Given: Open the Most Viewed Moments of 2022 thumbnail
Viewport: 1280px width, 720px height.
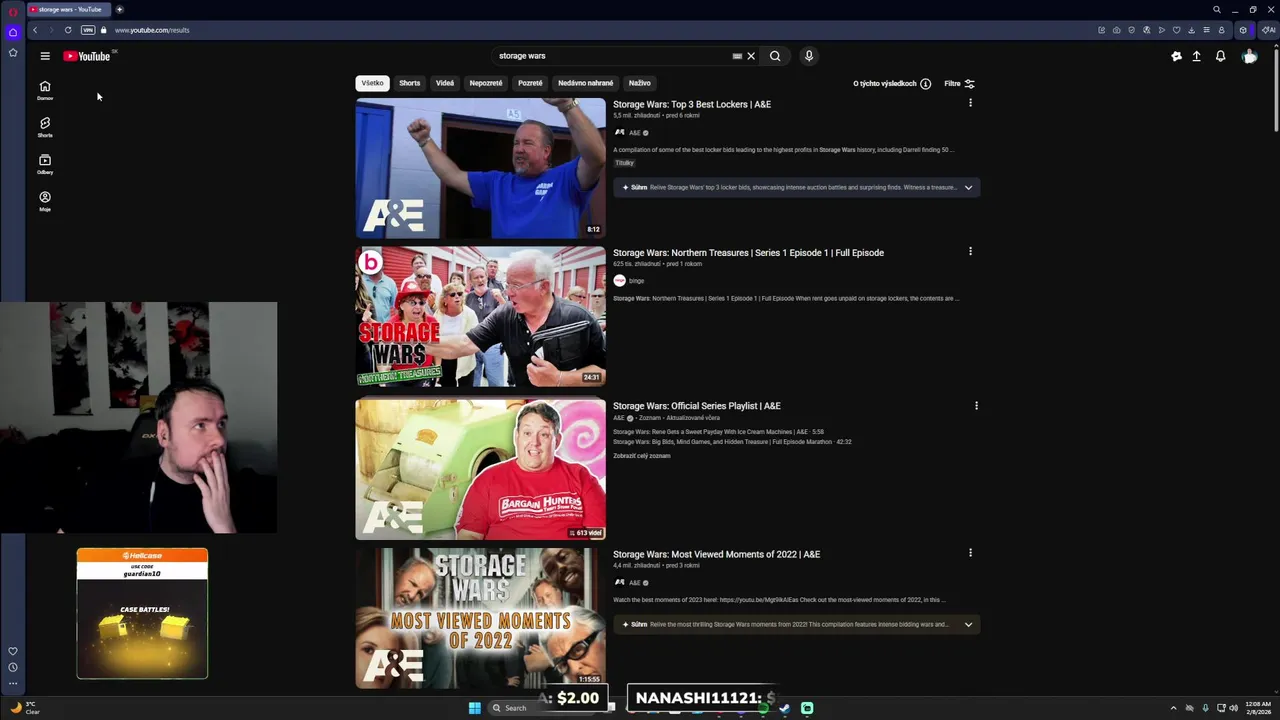Looking at the screenshot, I should pyautogui.click(x=480, y=618).
